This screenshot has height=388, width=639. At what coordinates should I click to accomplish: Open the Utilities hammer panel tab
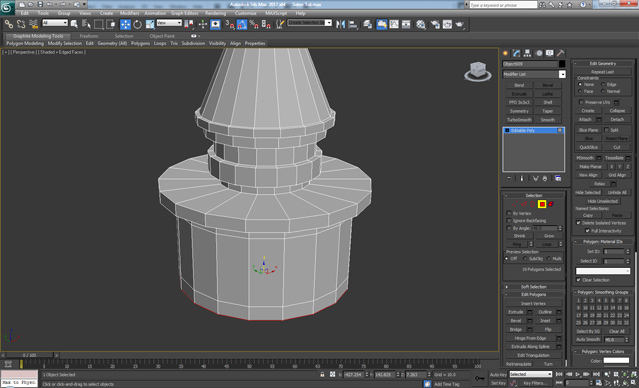click(561, 53)
